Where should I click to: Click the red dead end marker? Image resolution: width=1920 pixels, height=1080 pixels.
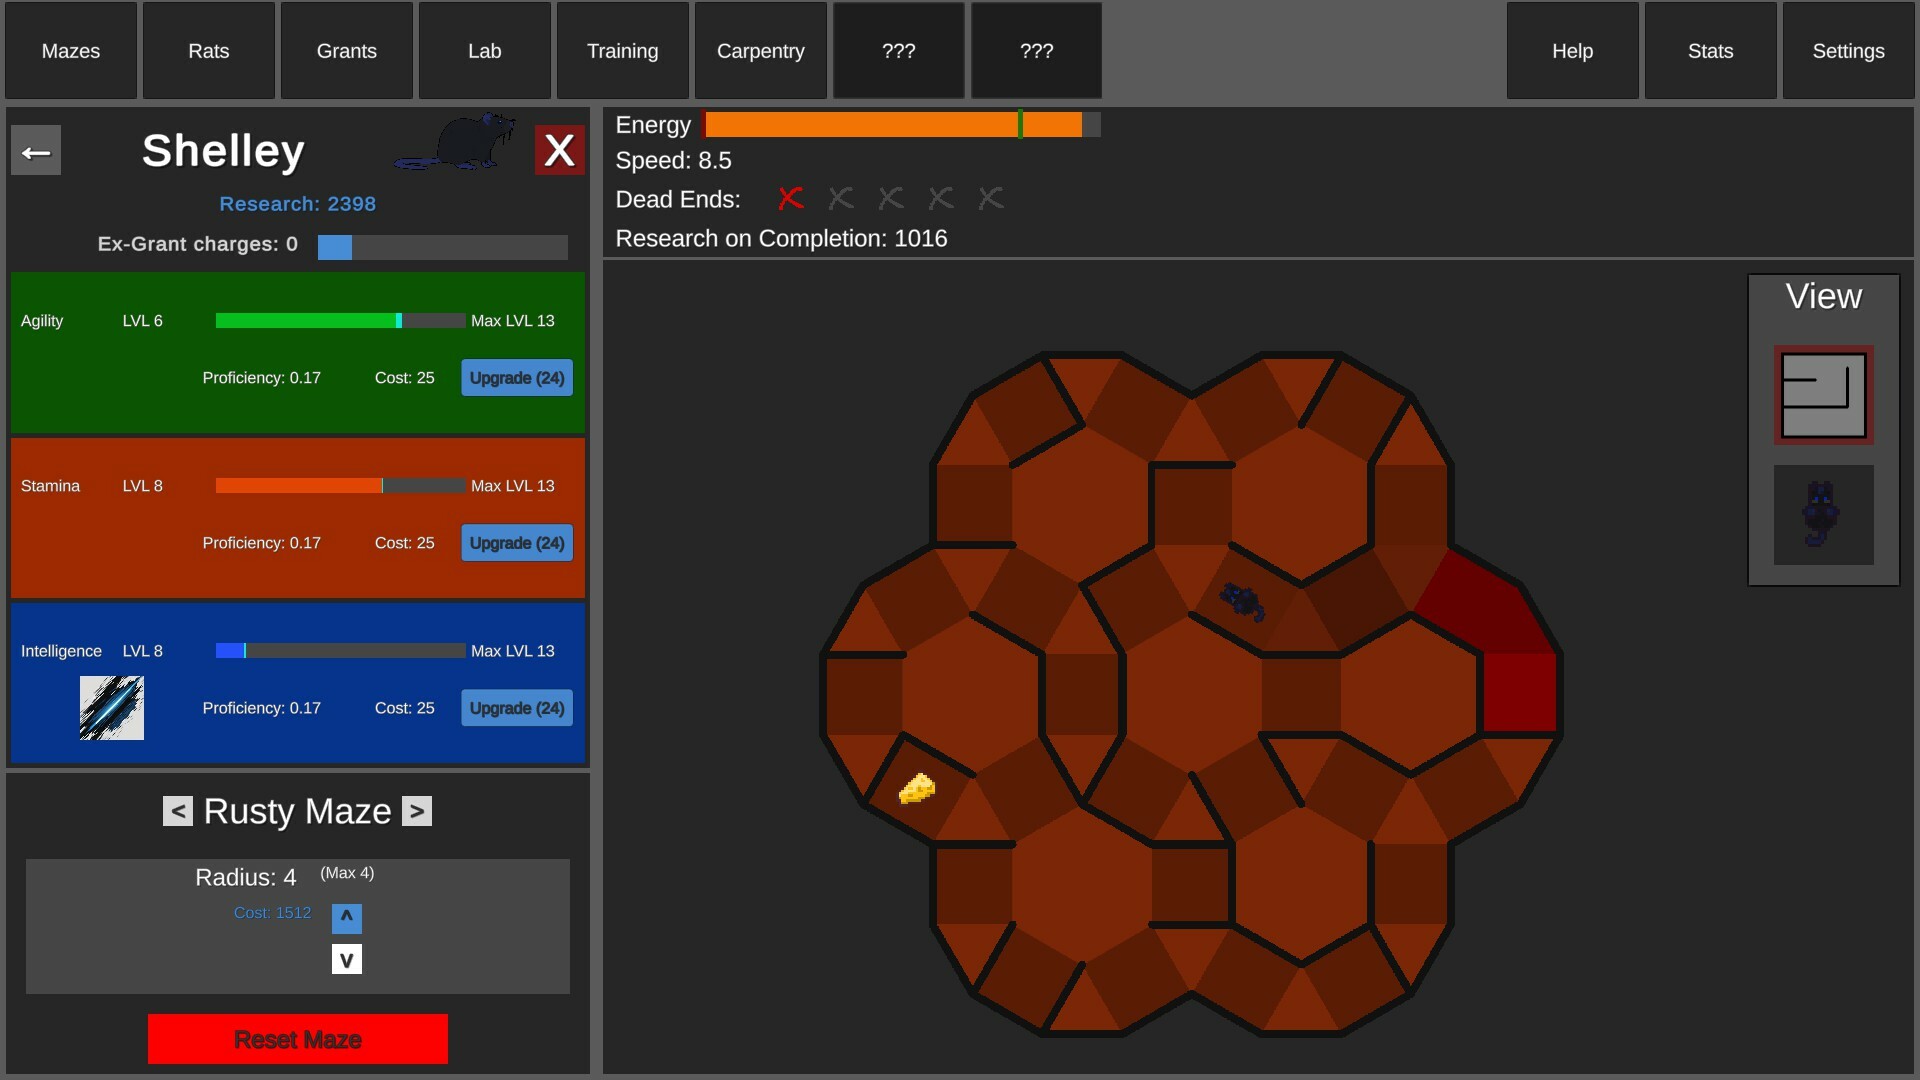[790, 198]
